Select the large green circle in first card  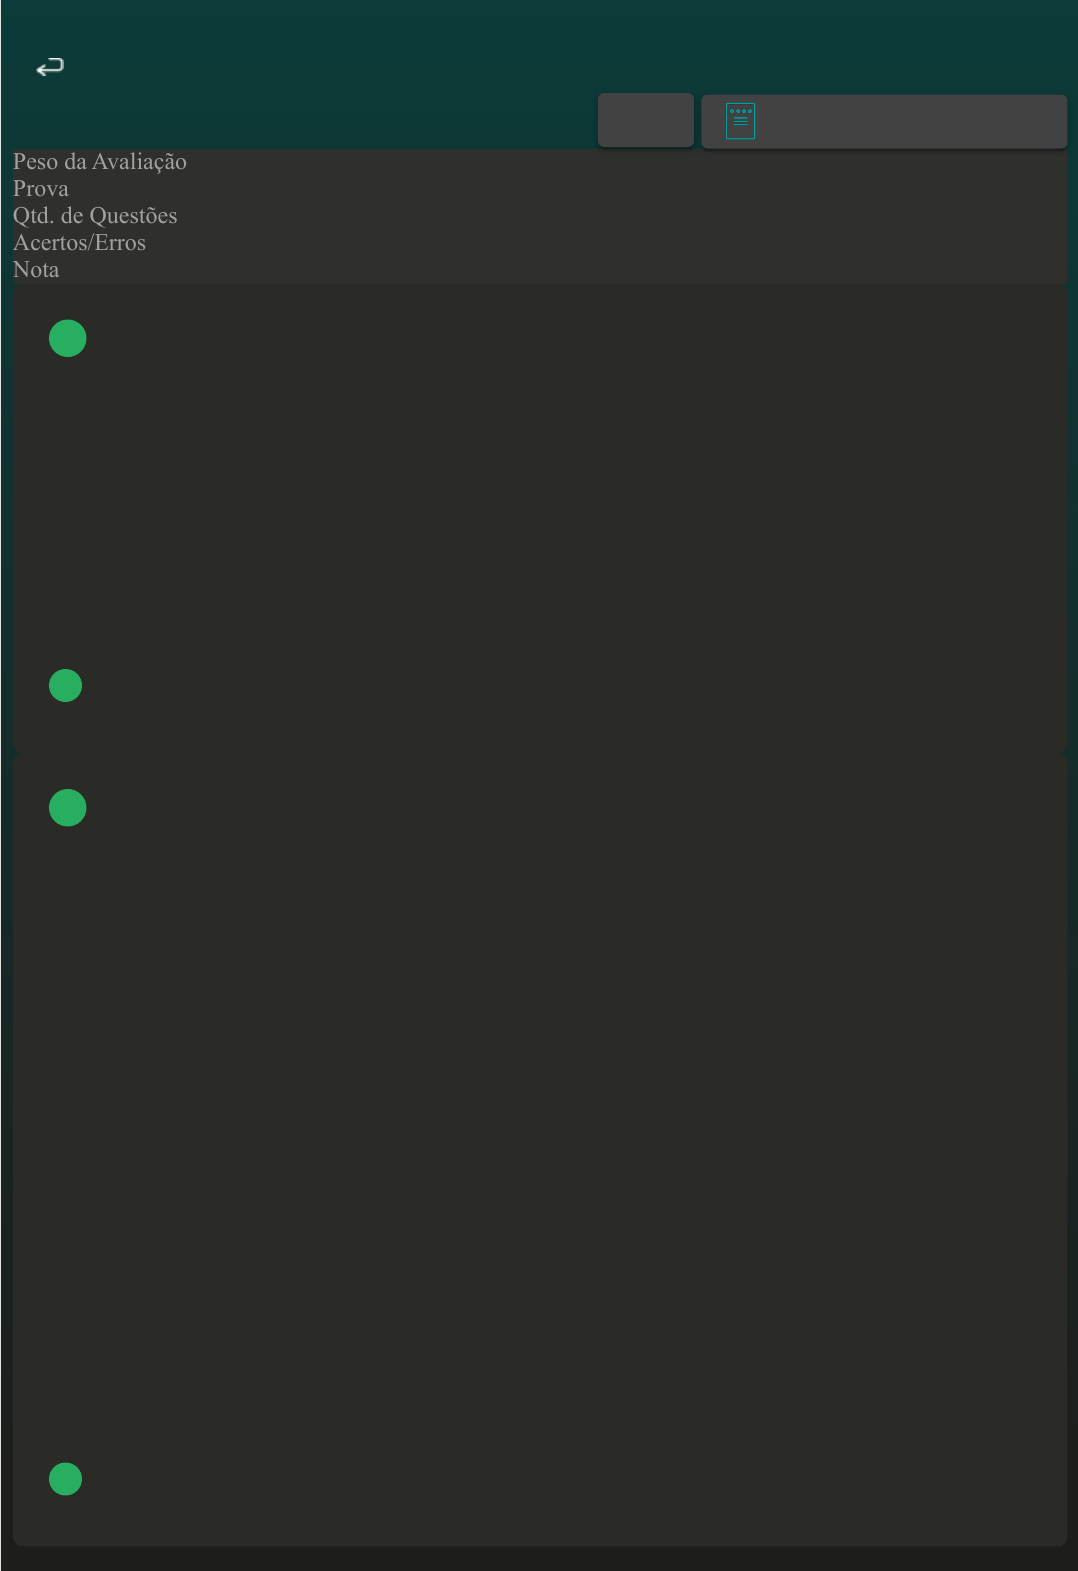[68, 338]
